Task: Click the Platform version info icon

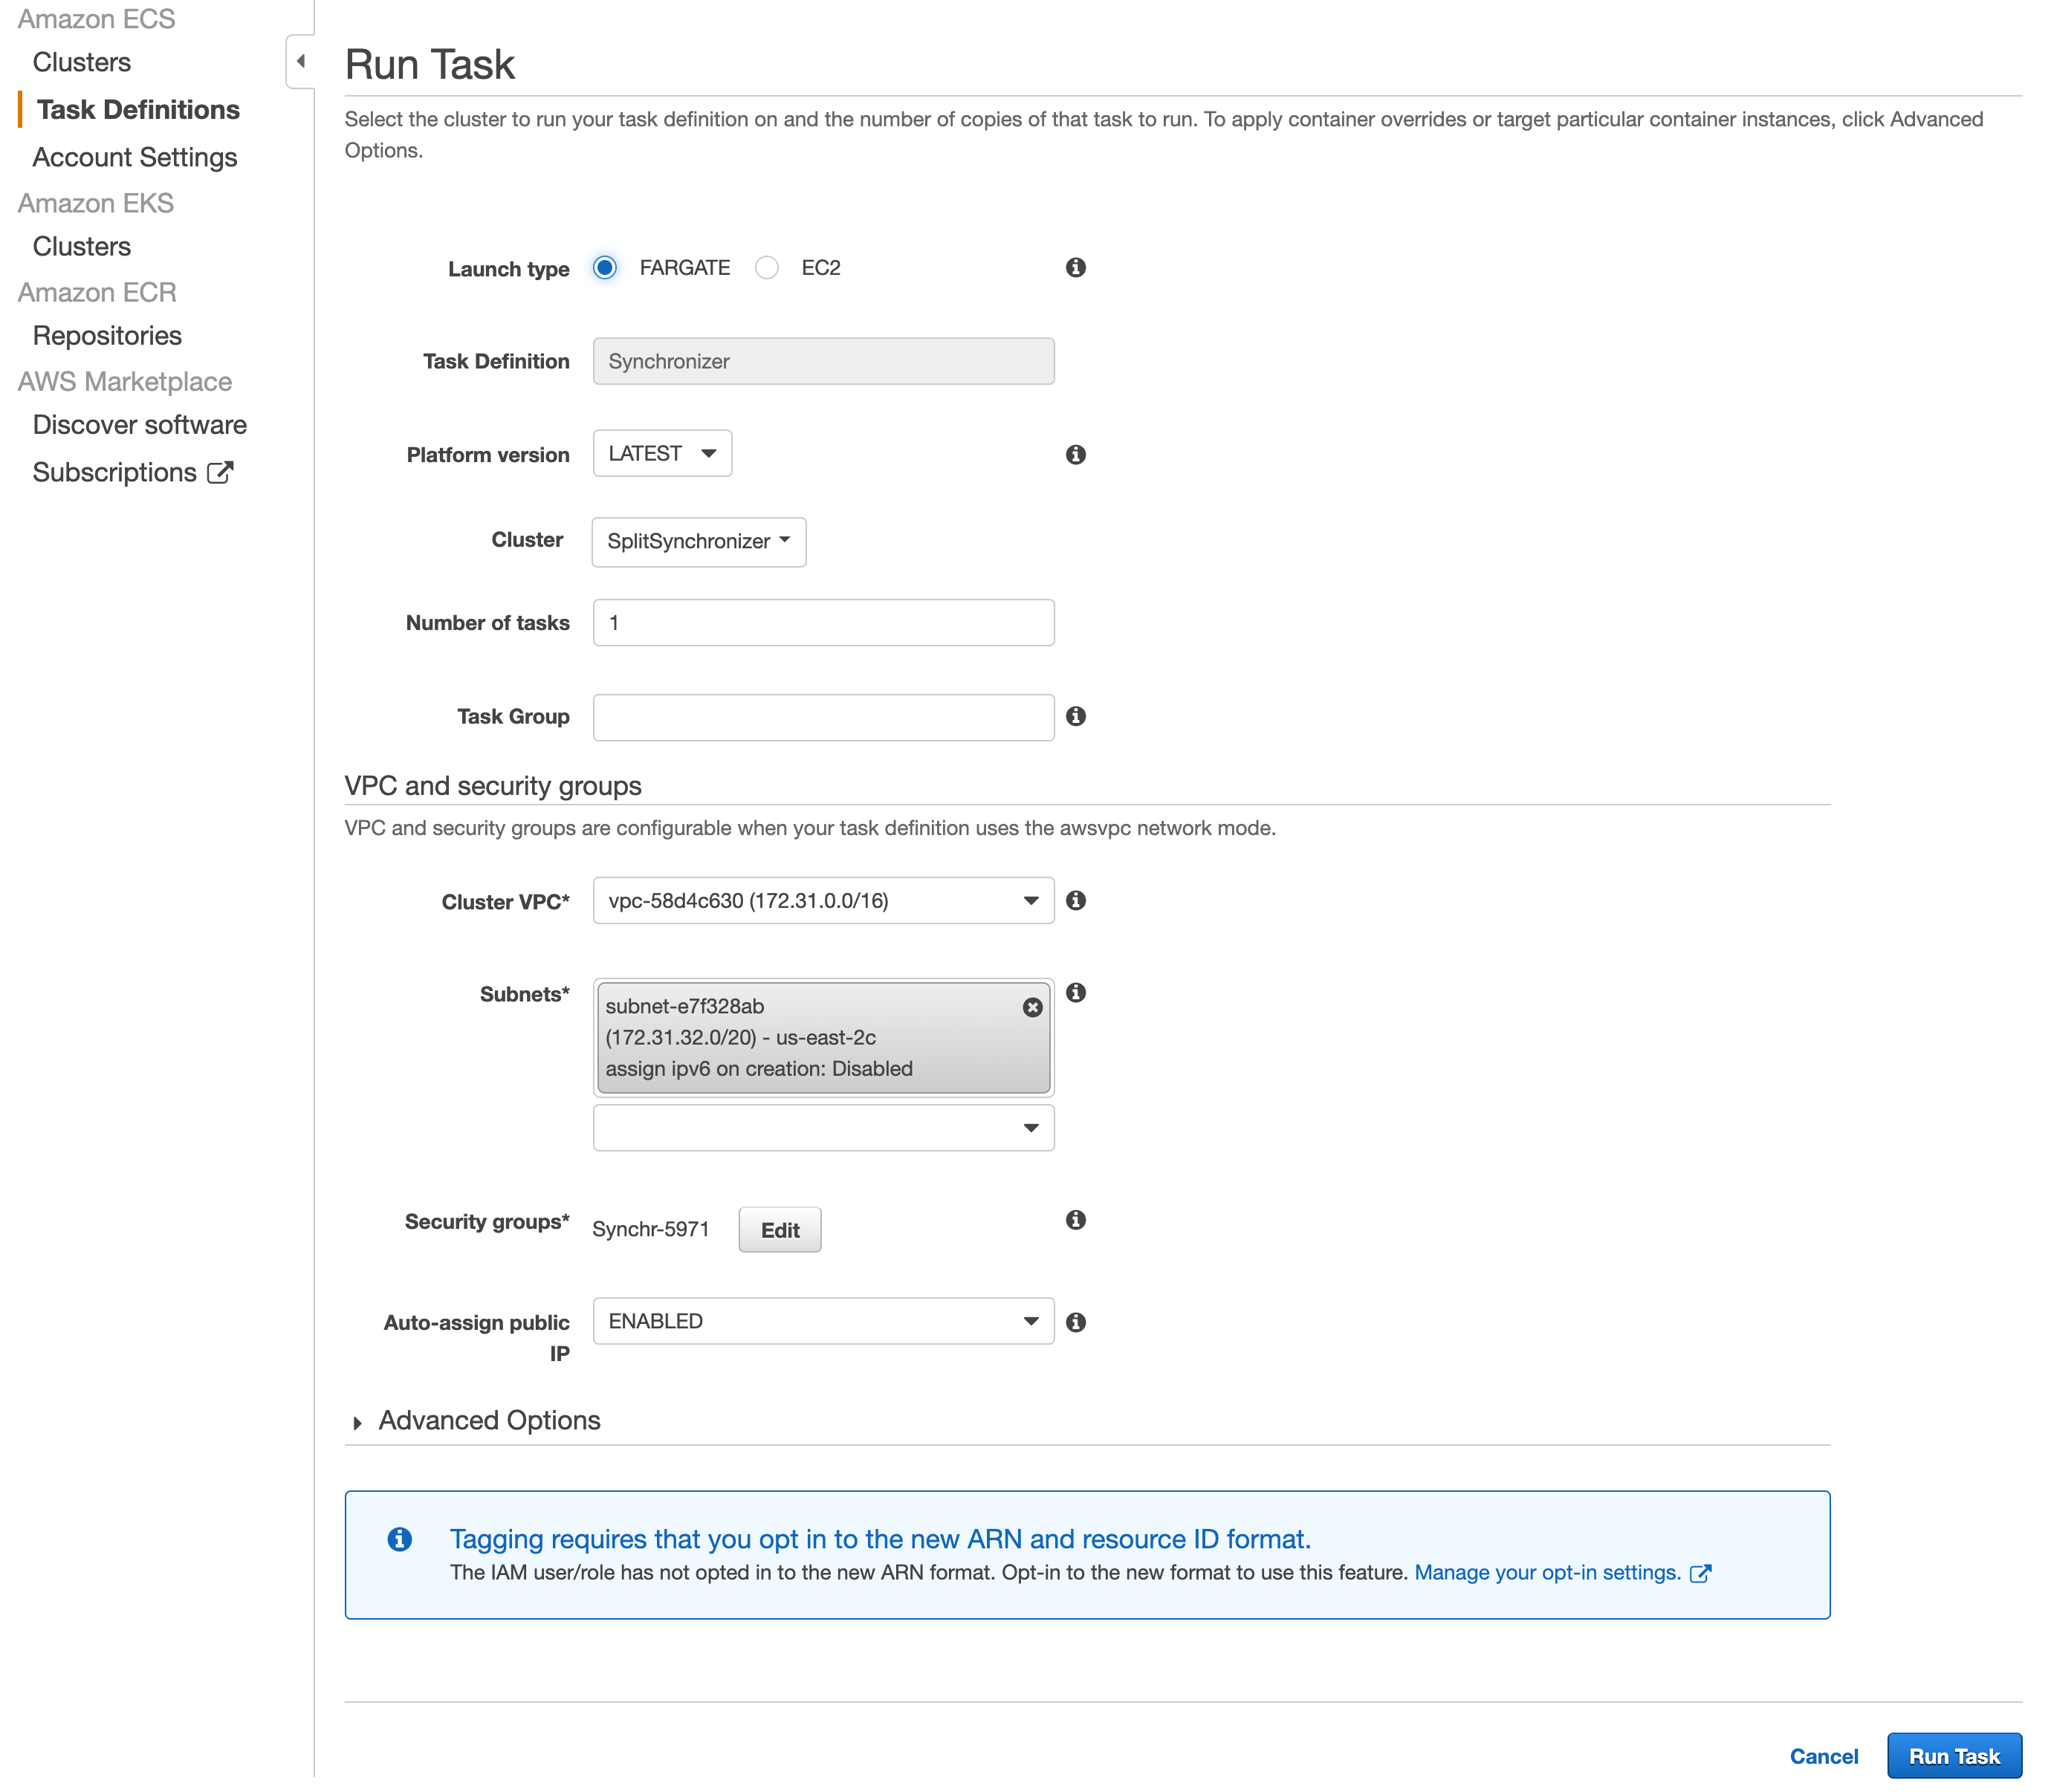Action: coord(1075,454)
